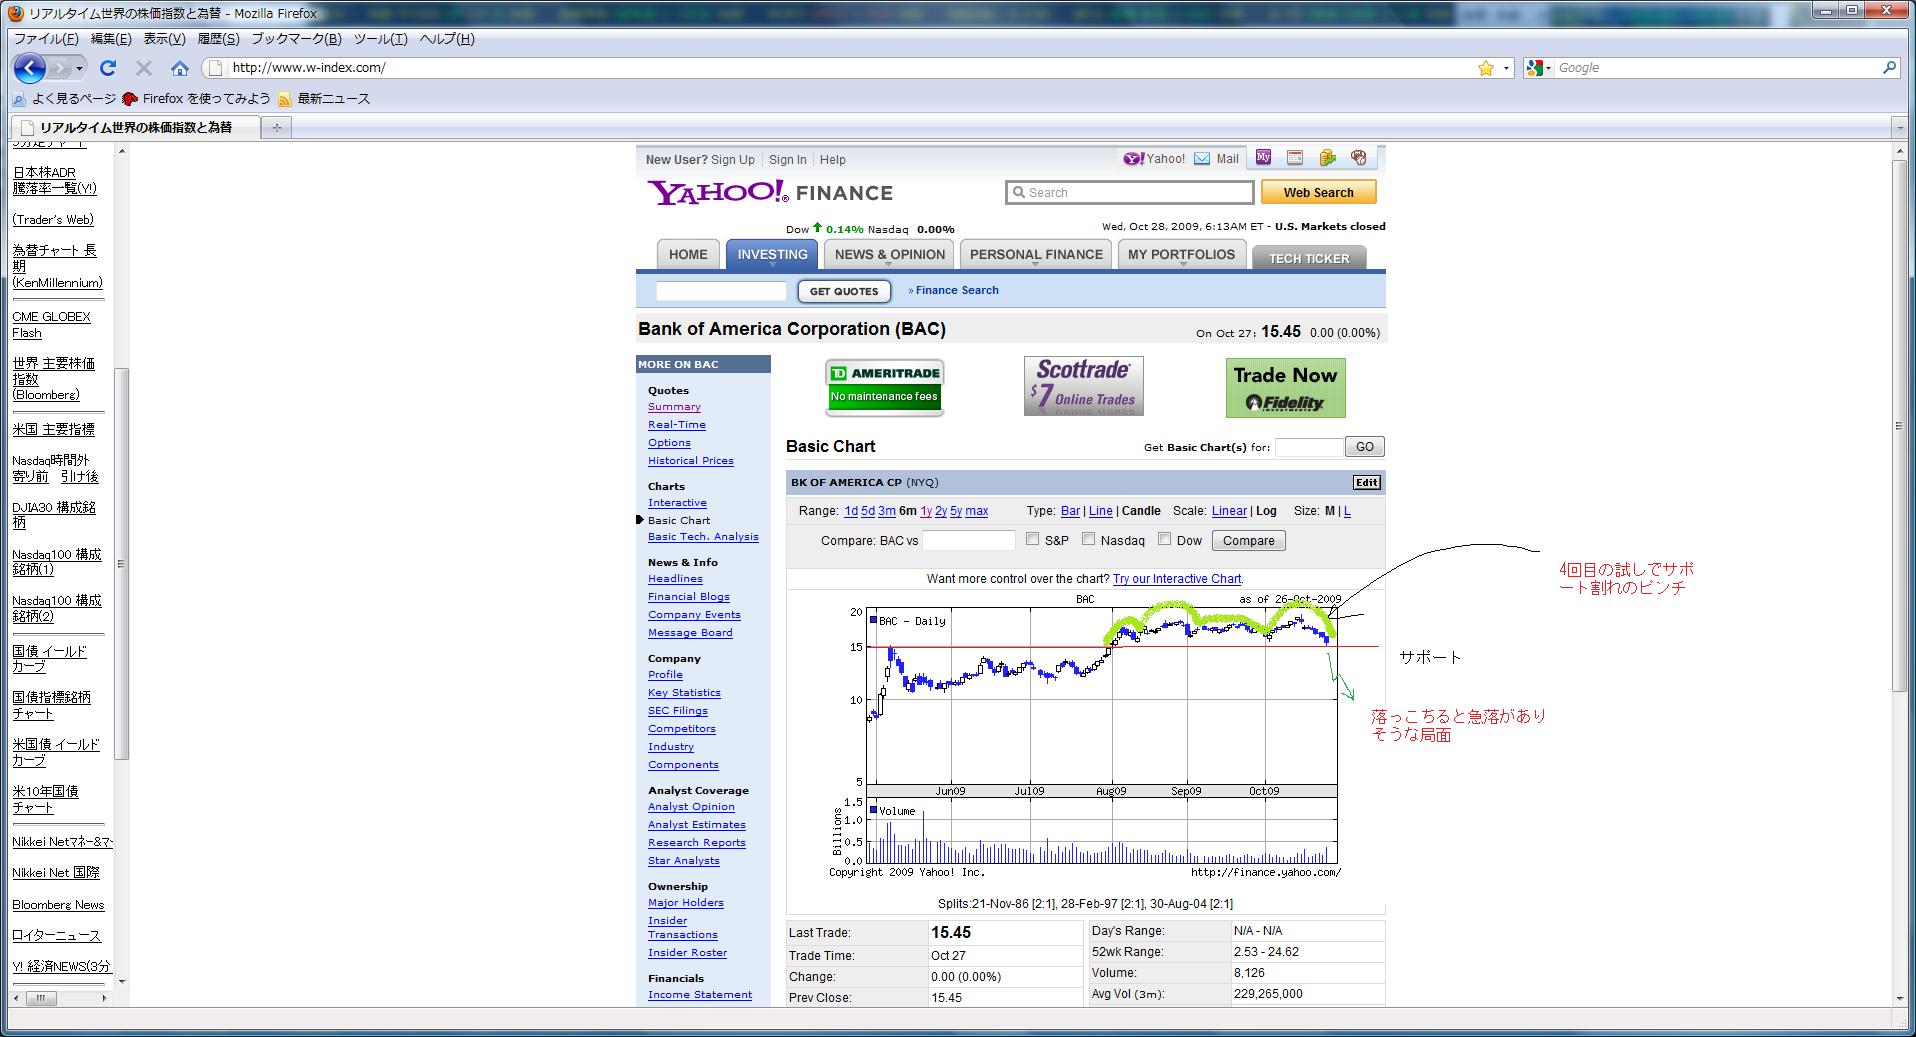Open the back/forward history dropdown arrow
The width and height of the screenshot is (1916, 1037).
pos(80,68)
